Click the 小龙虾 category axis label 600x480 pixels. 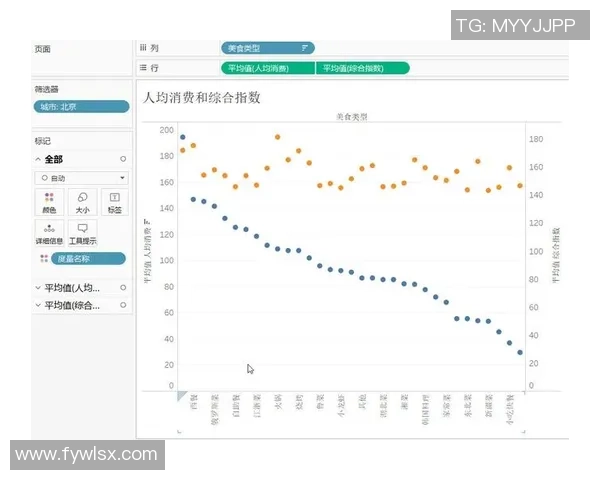(341, 405)
